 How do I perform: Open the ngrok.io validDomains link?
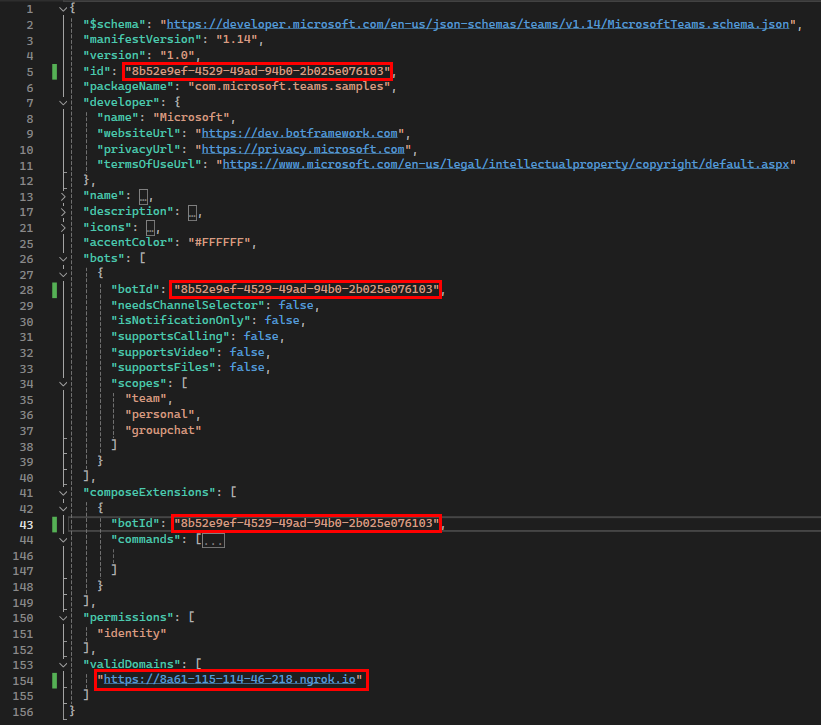point(229,679)
